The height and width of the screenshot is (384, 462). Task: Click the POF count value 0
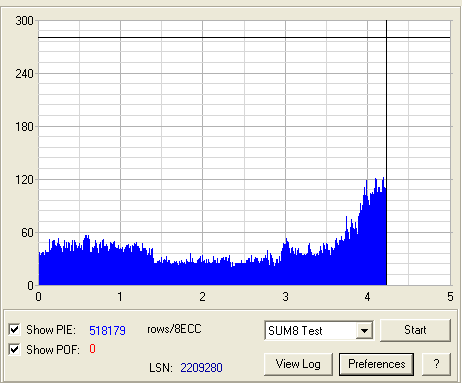92,349
